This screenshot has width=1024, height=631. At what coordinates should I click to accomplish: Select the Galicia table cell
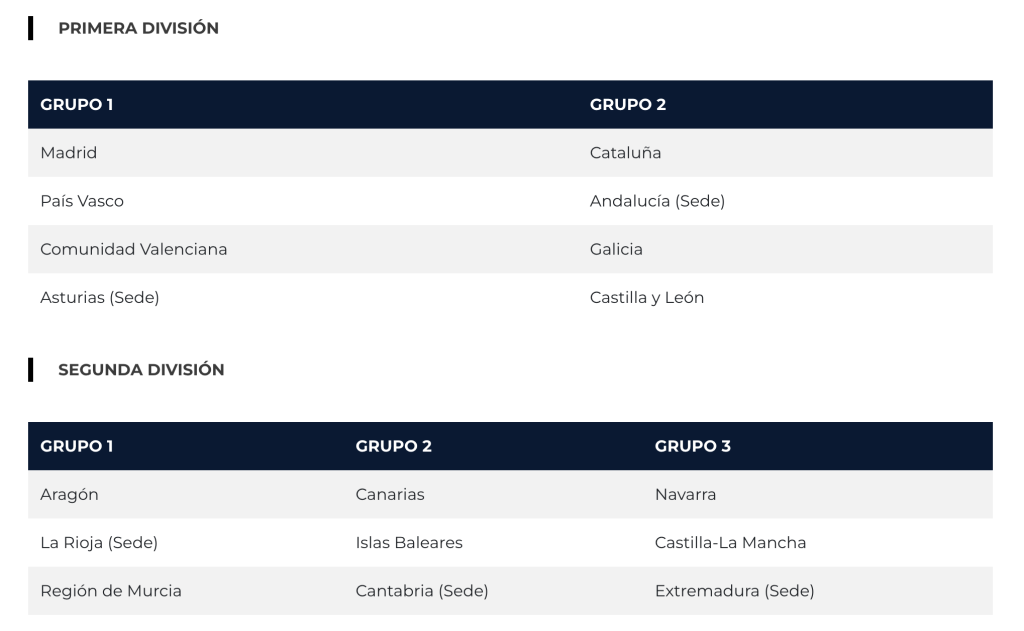point(616,249)
